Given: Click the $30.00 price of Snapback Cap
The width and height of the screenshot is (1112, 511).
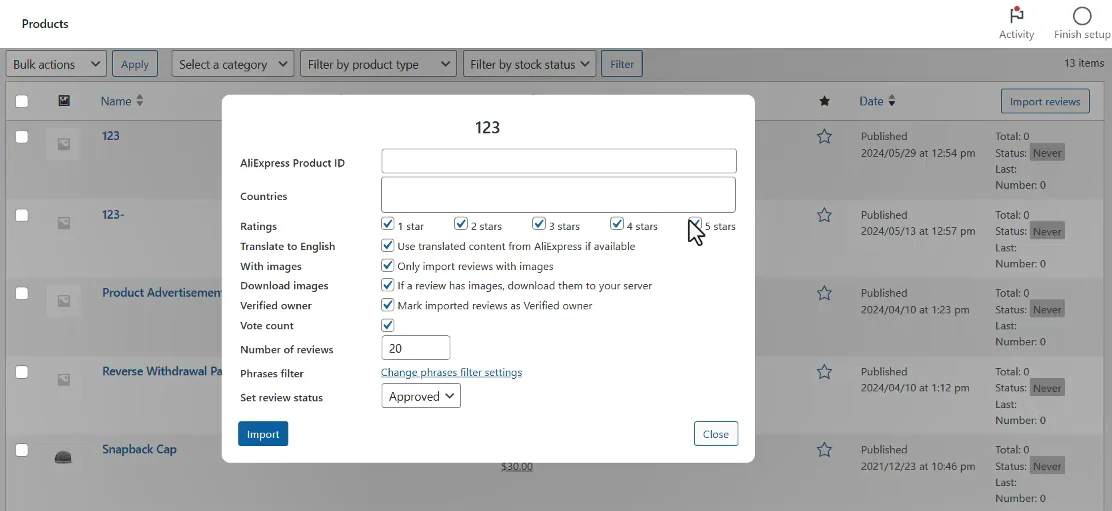Looking at the screenshot, I should [517, 466].
